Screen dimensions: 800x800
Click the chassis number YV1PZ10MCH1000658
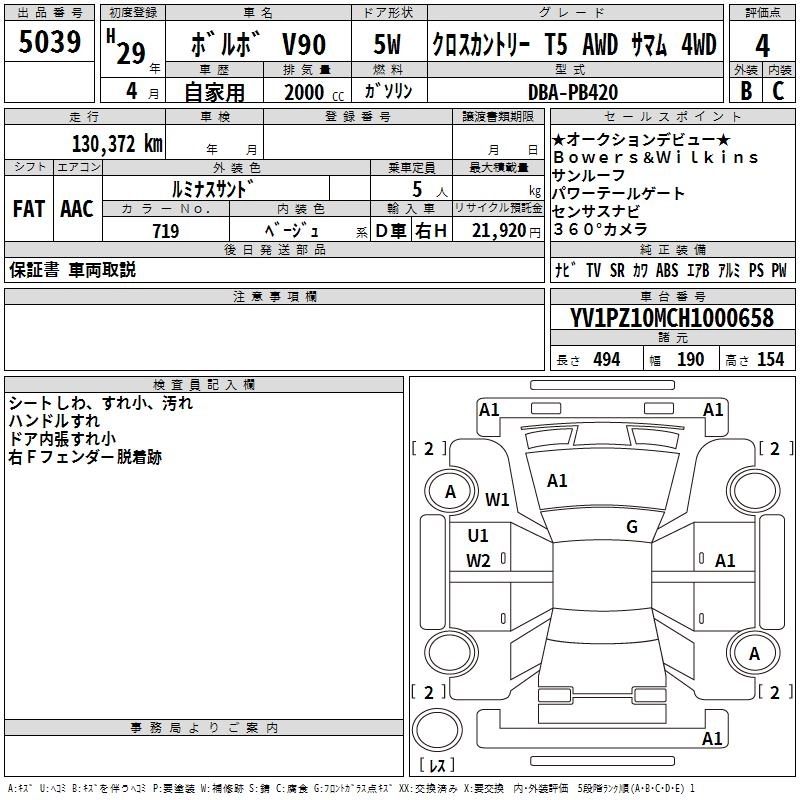pos(672,318)
